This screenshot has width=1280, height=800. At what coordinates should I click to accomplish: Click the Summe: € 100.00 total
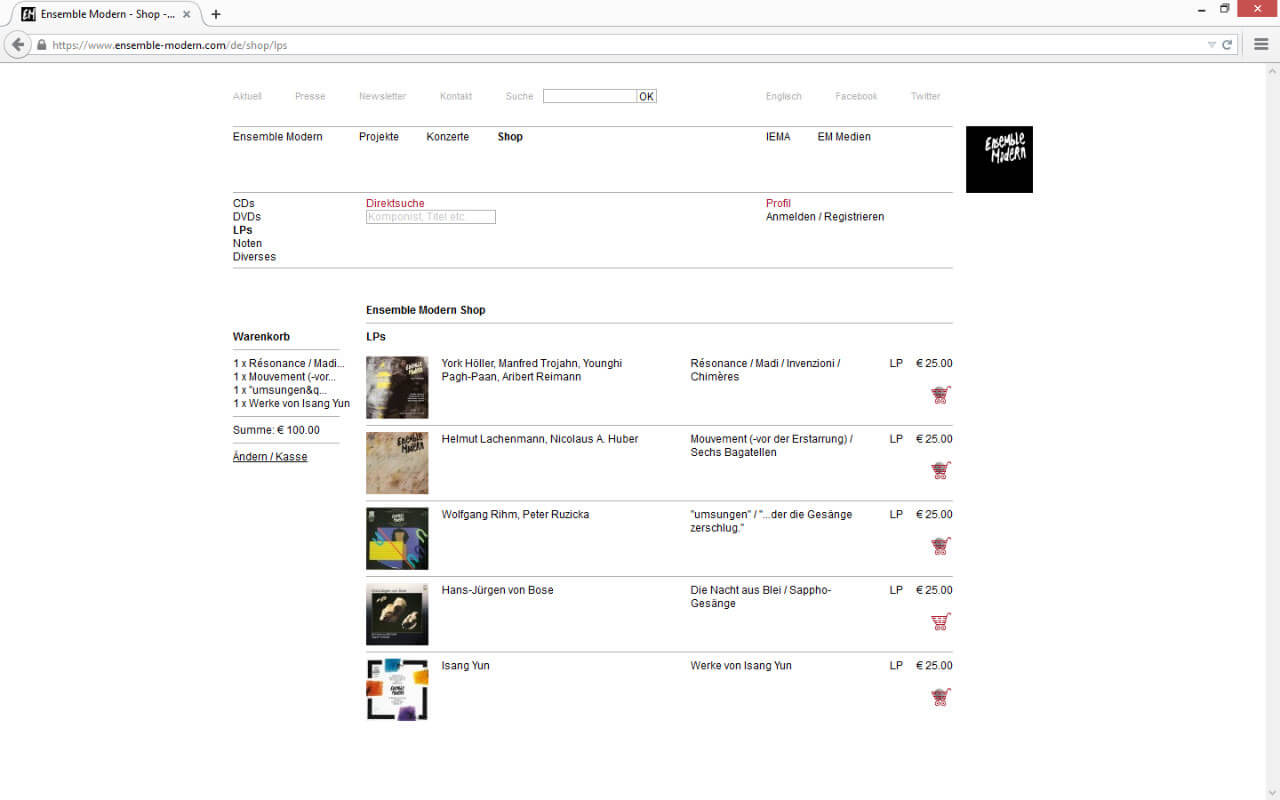[x=276, y=430]
